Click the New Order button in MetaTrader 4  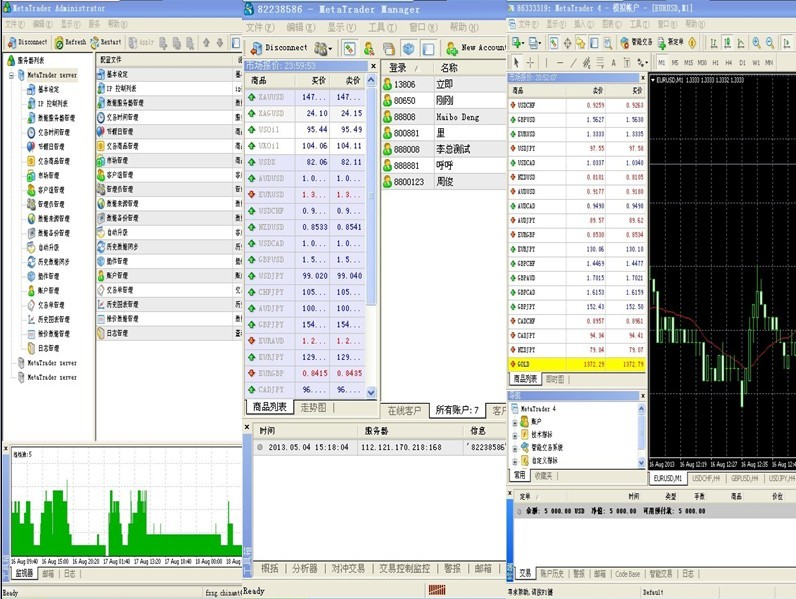tap(671, 43)
